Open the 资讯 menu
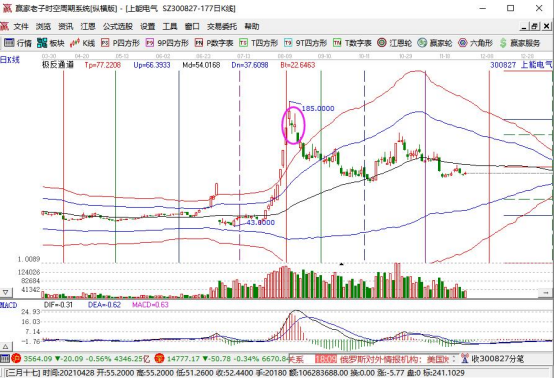The height and width of the screenshot is (379, 554). click(x=66, y=26)
